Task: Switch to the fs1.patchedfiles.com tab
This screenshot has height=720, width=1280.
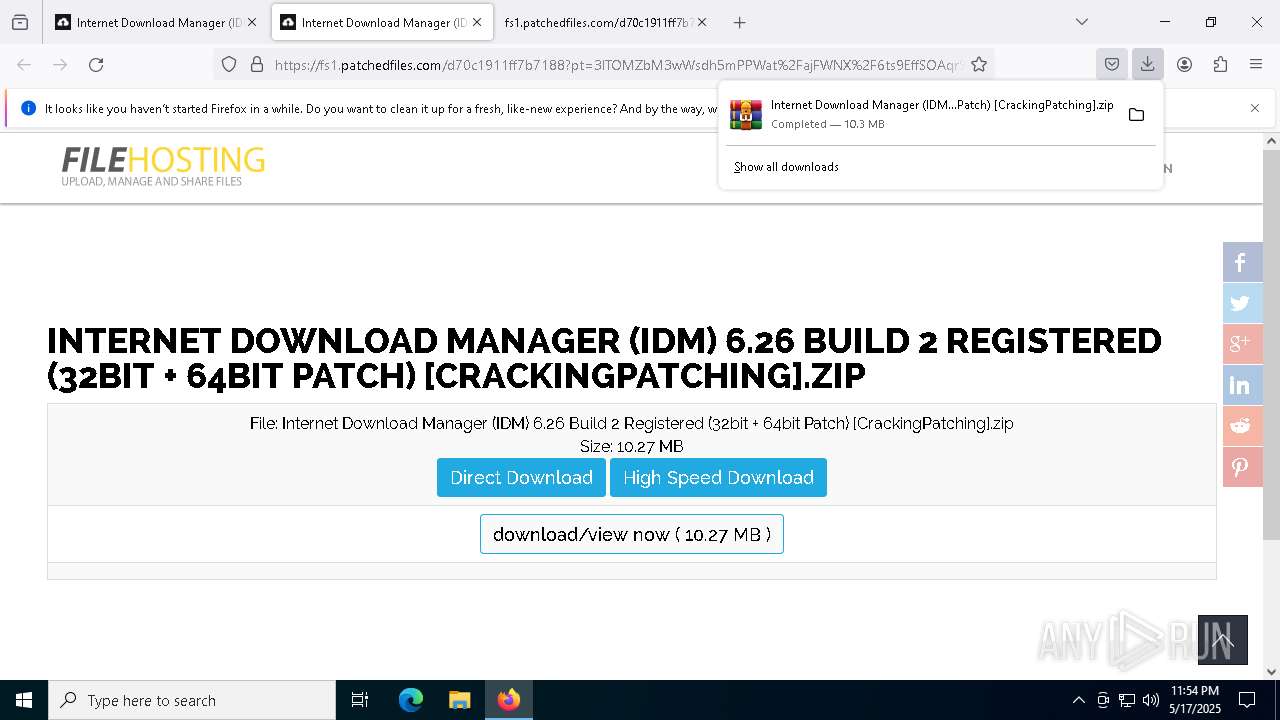Action: click(597, 22)
